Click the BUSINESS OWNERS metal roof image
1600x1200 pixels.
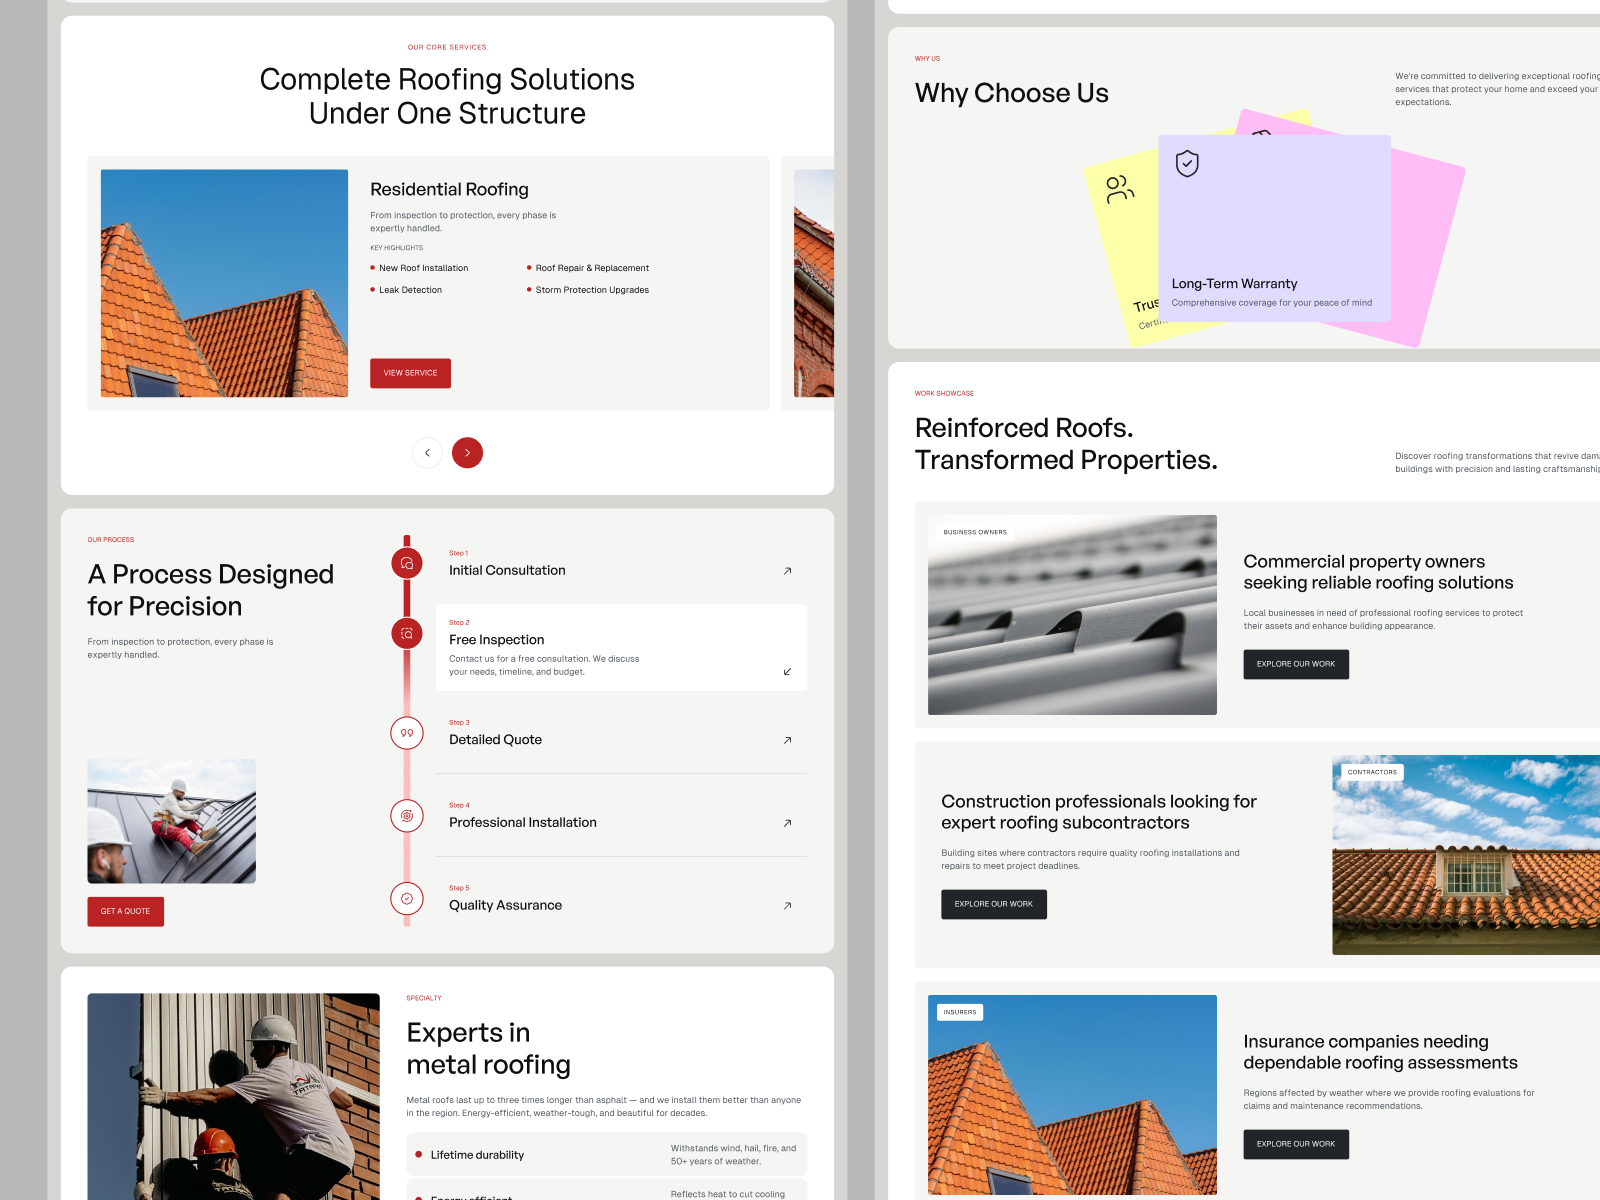[x=1072, y=615]
